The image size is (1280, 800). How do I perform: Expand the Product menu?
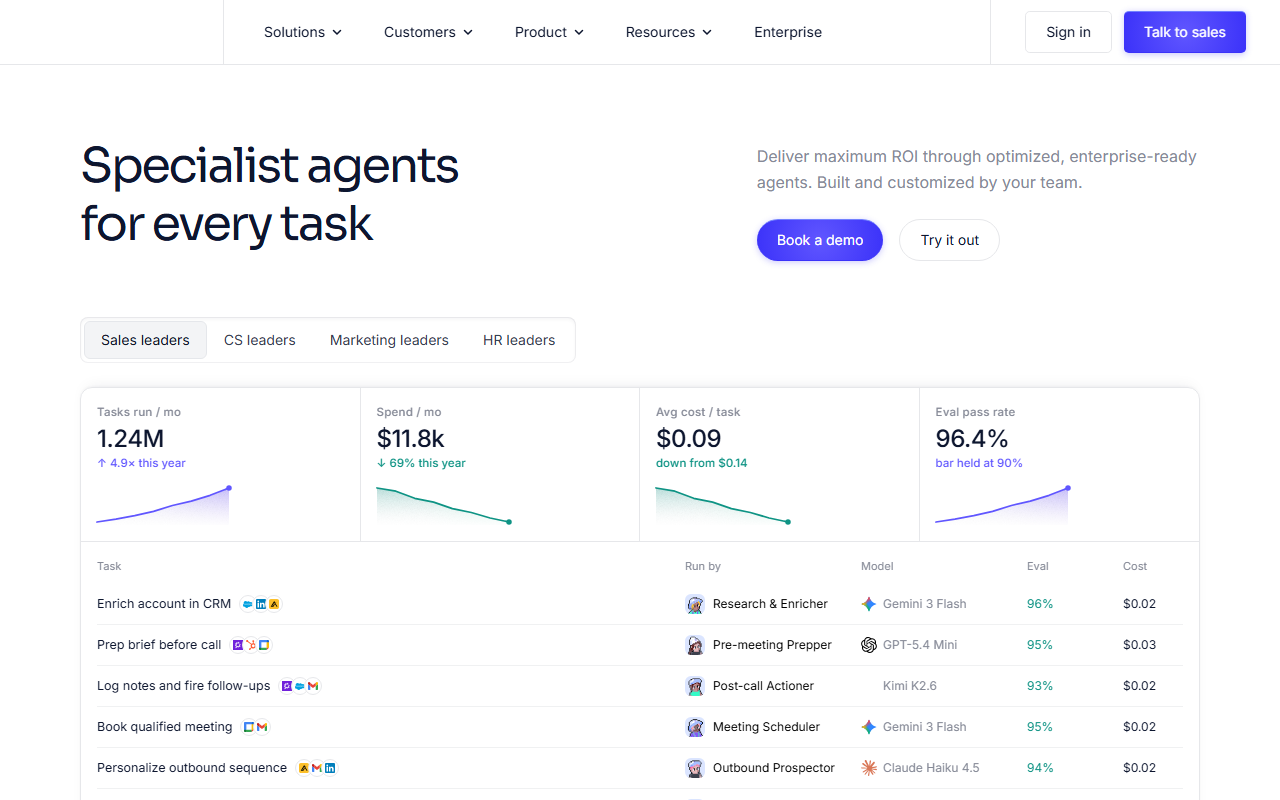[x=549, y=32]
